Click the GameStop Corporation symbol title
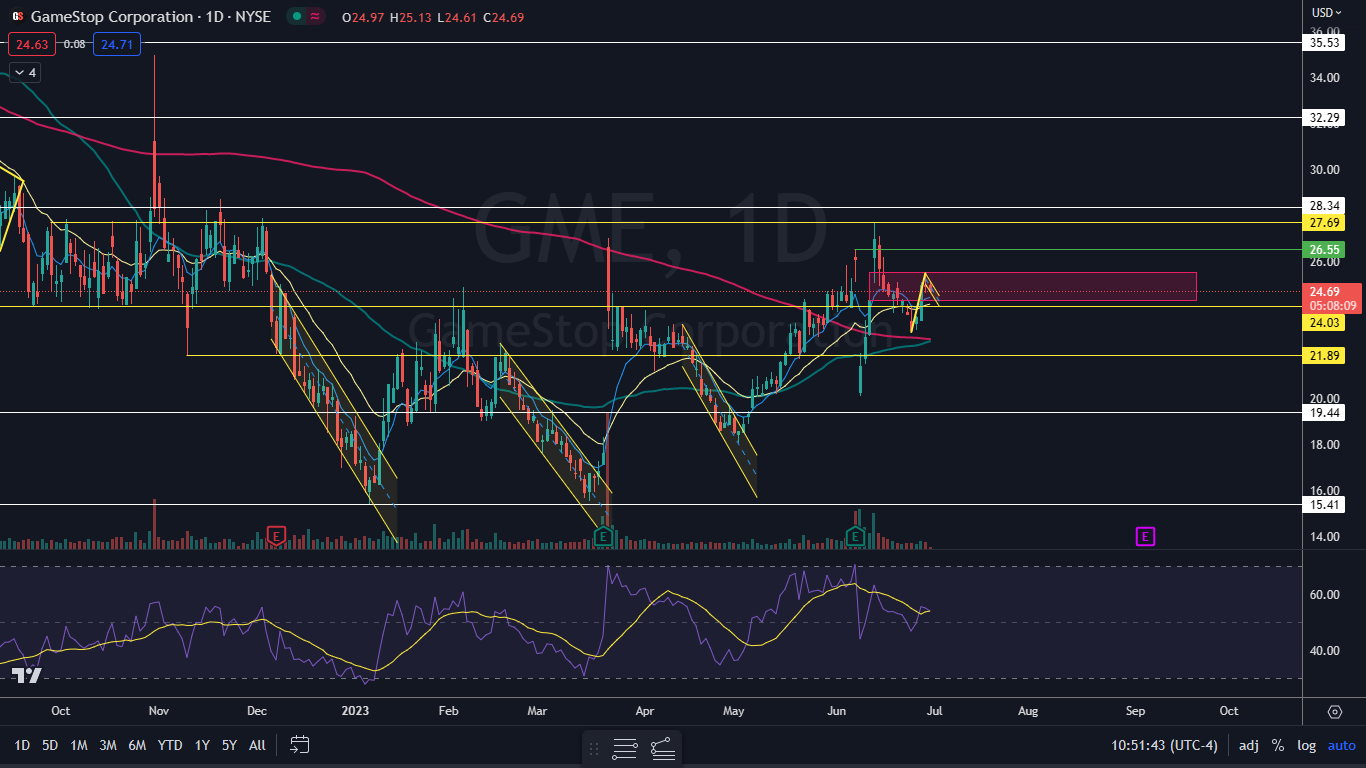 [x=112, y=17]
